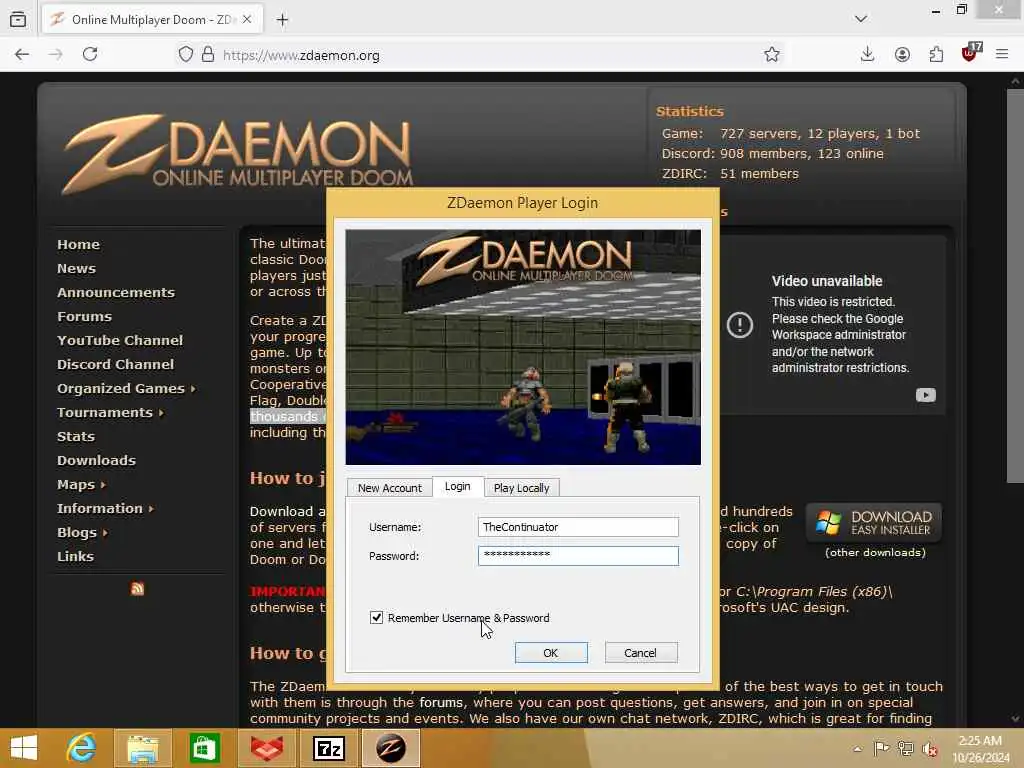Cancel the ZDaemon login dialog
The height and width of the screenshot is (768, 1024).
pyautogui.click(x=640, y=652)
